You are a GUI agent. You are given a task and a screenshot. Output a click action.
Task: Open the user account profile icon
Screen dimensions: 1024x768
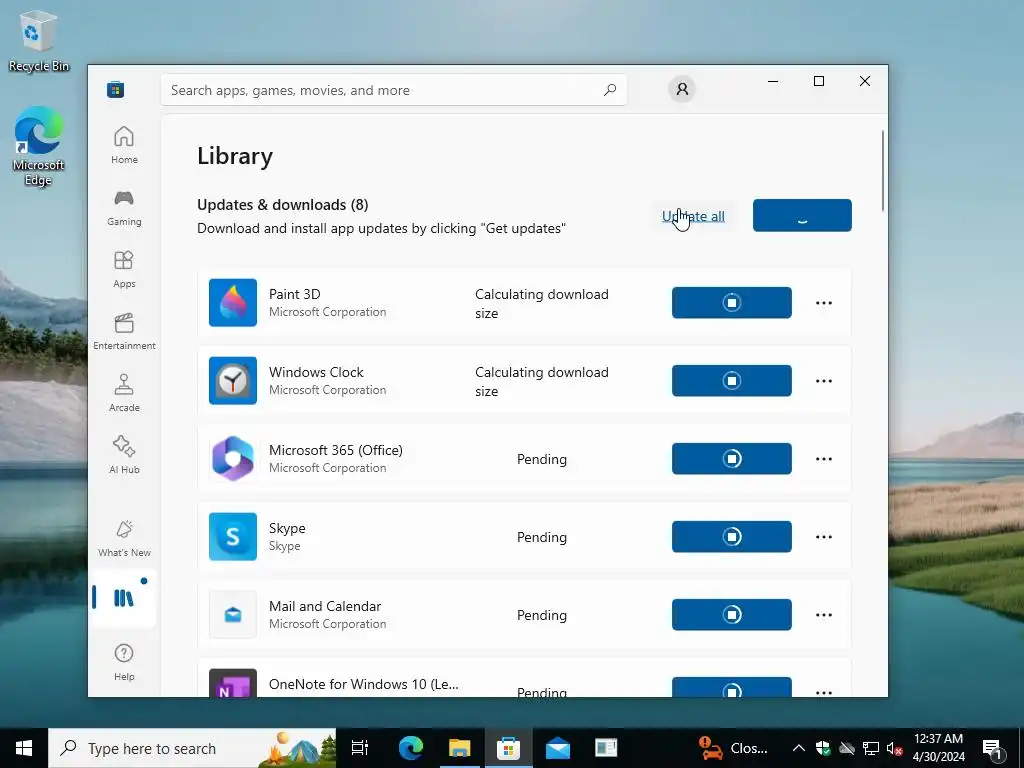(682, 89)
